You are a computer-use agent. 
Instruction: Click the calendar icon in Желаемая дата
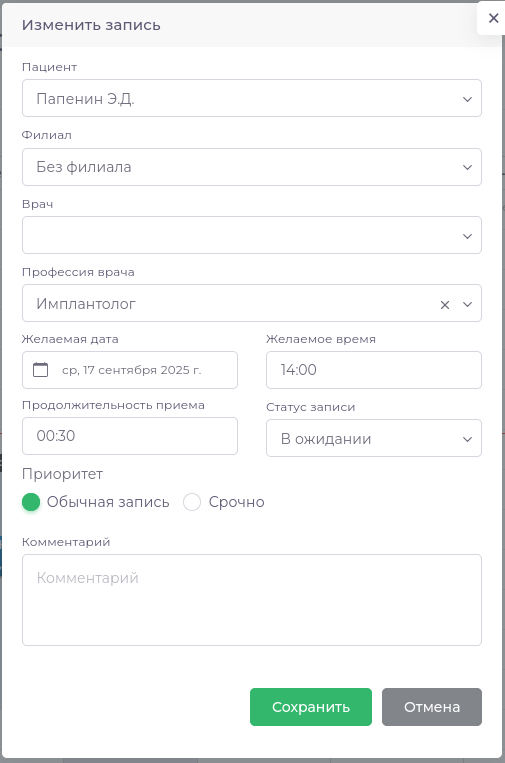[40, 370]
